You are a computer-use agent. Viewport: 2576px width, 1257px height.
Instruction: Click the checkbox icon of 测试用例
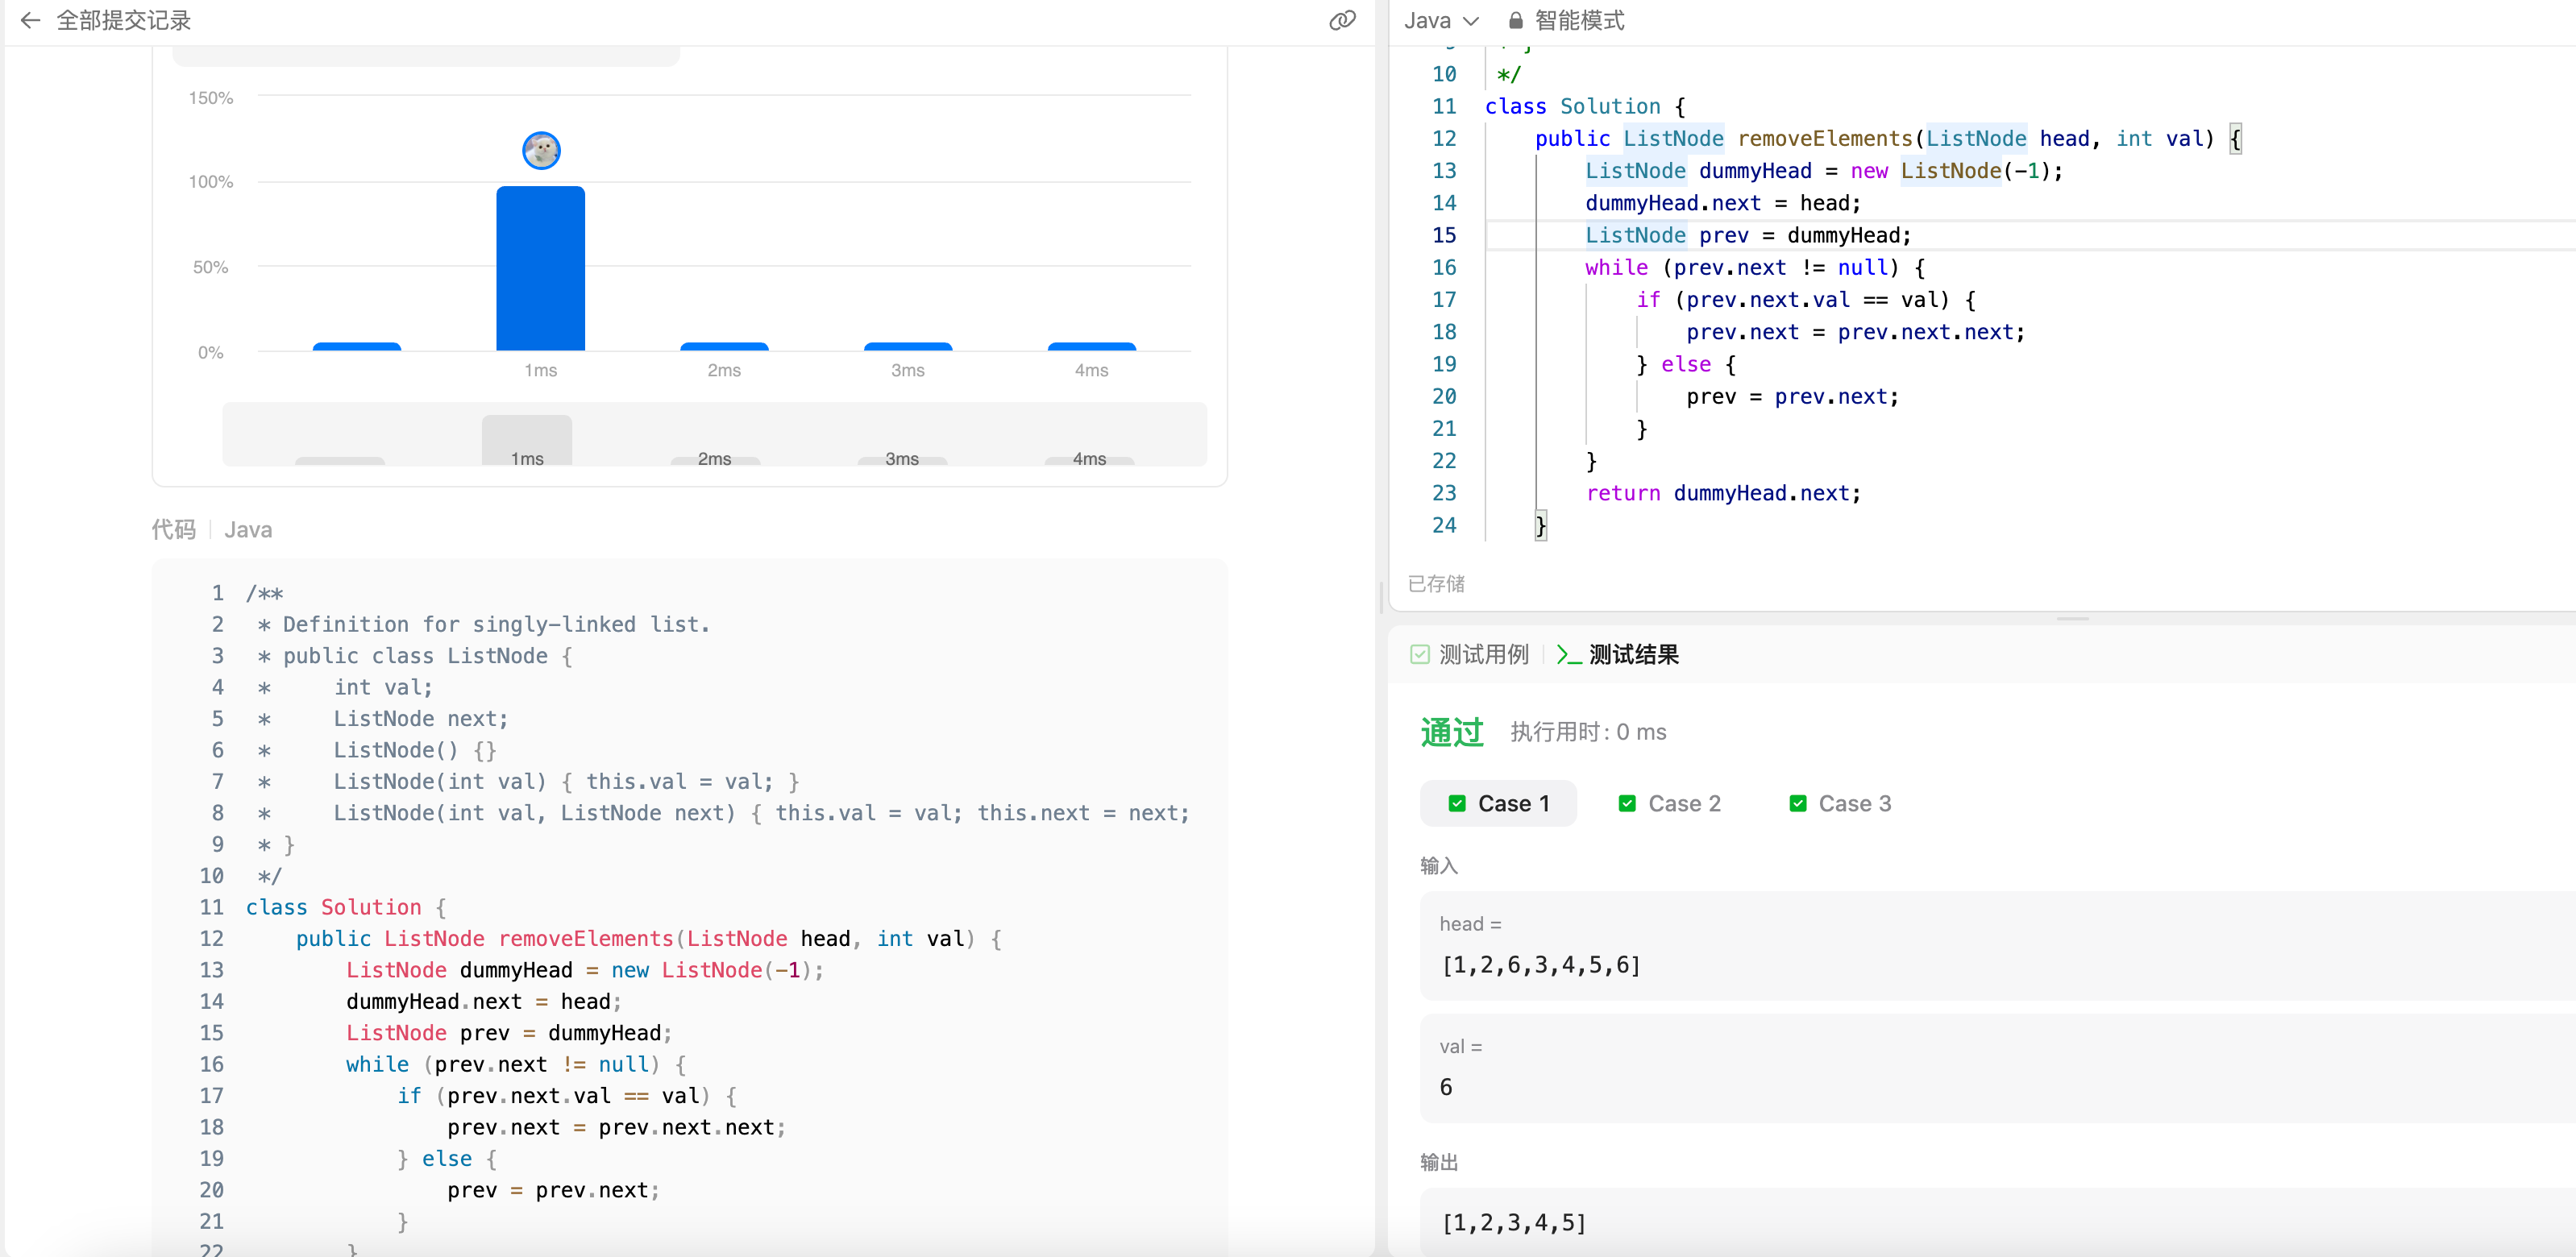point(1419,655)
